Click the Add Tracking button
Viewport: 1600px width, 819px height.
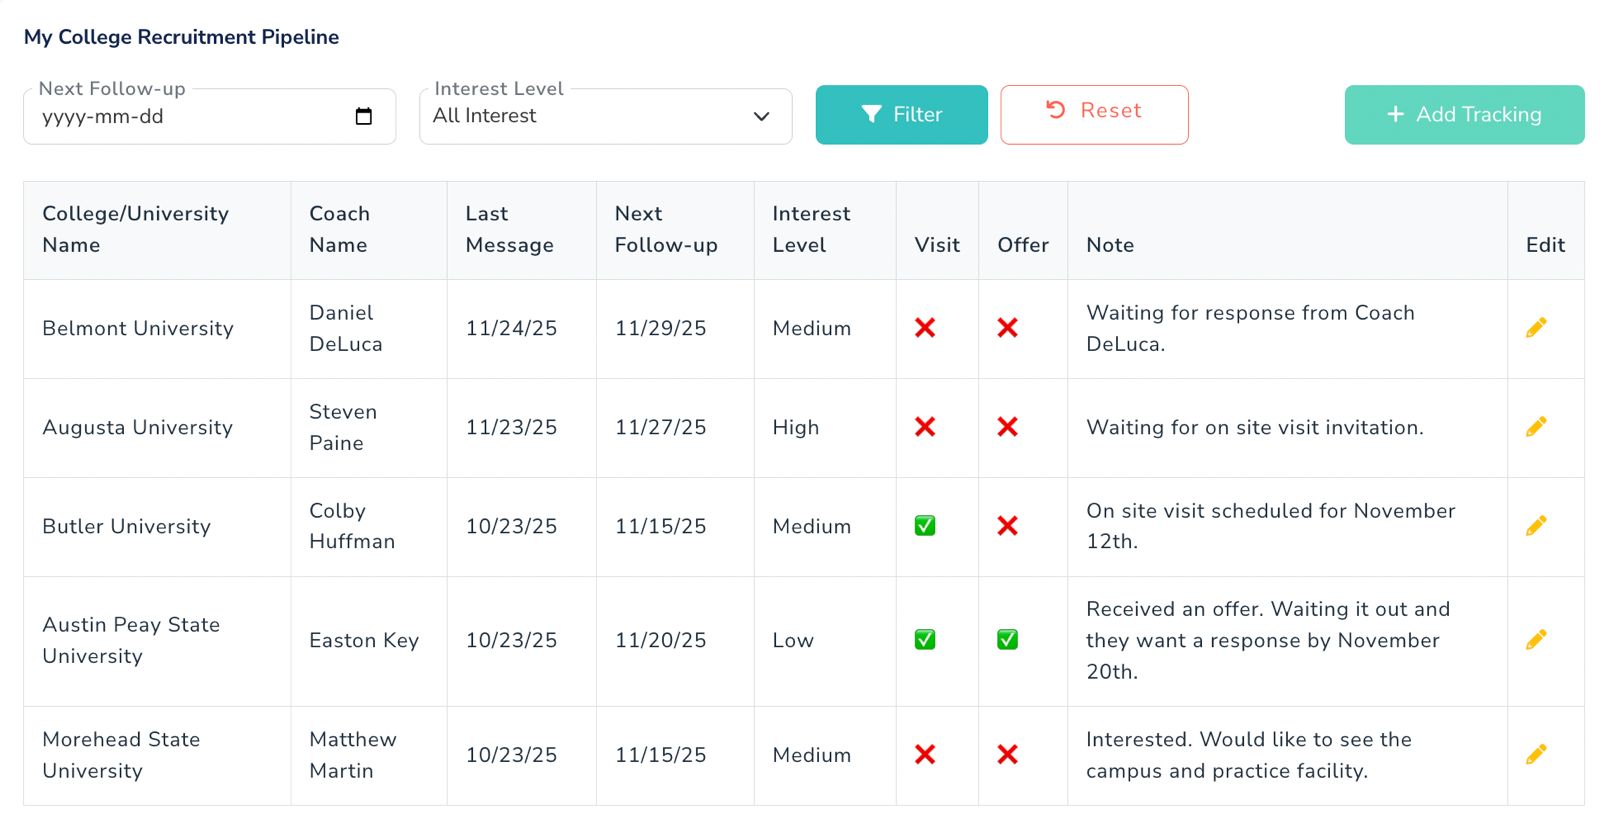tap(1463, 115)
